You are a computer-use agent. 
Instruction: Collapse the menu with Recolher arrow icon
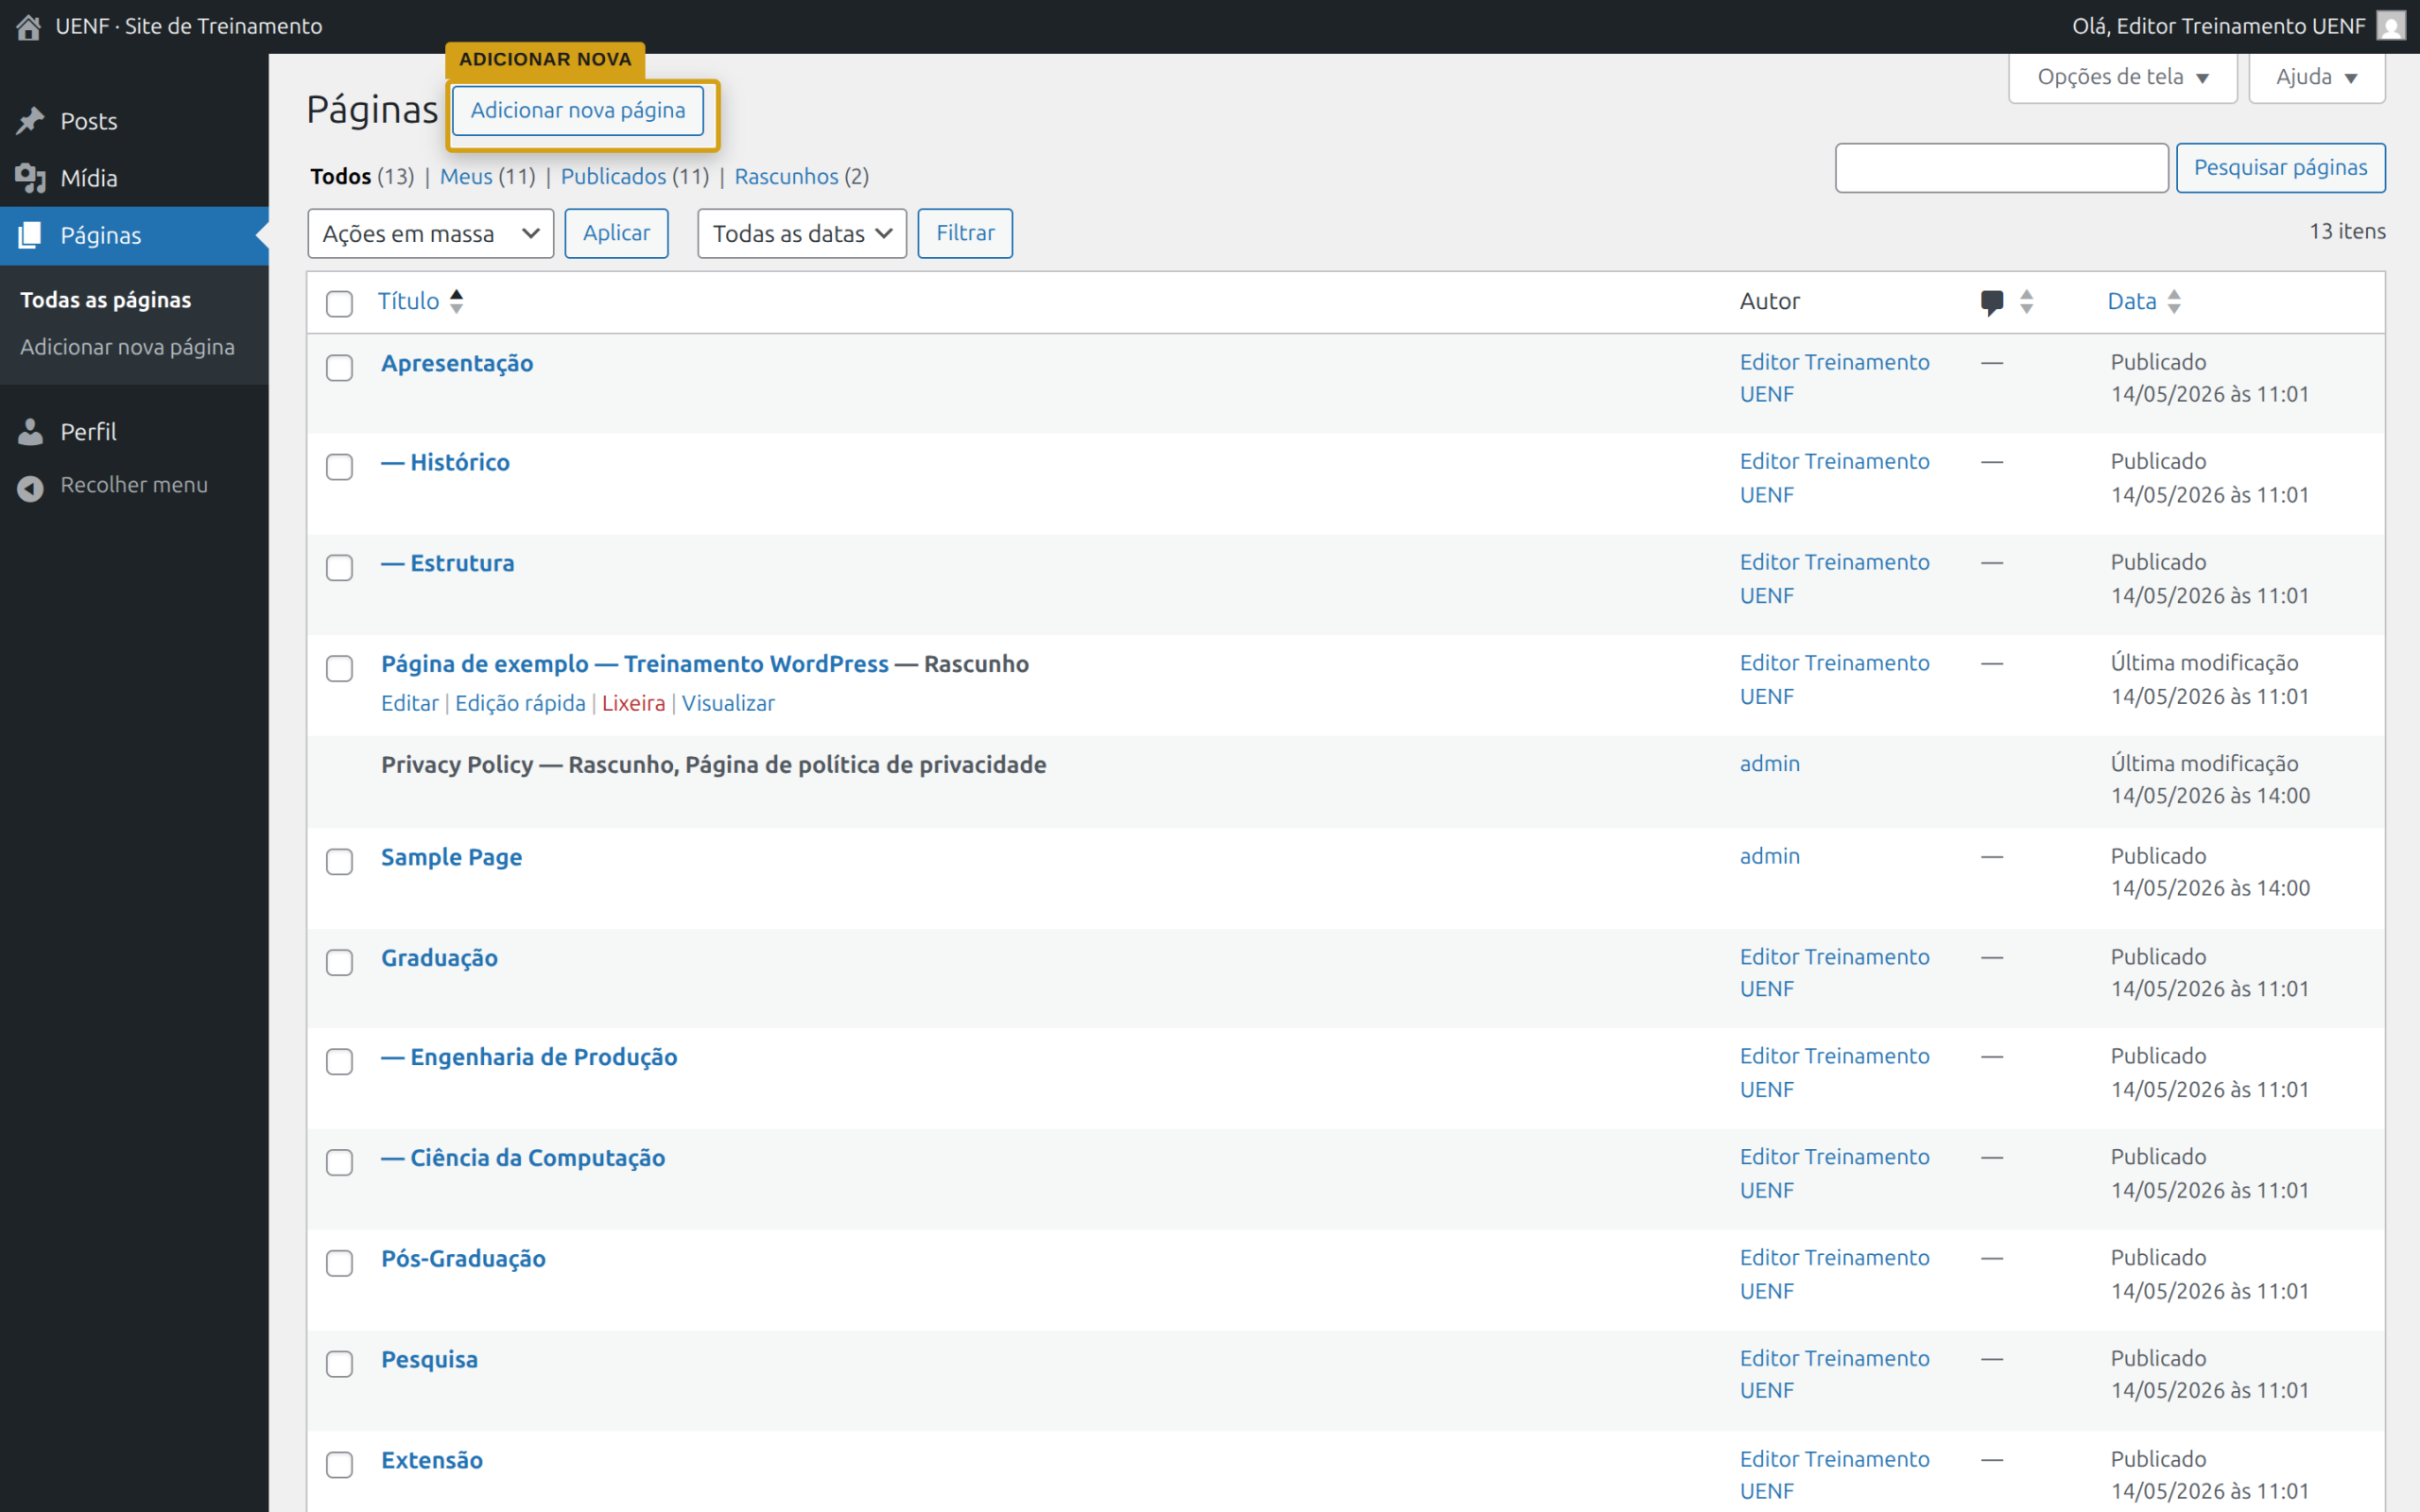click(x=30, y=488)
